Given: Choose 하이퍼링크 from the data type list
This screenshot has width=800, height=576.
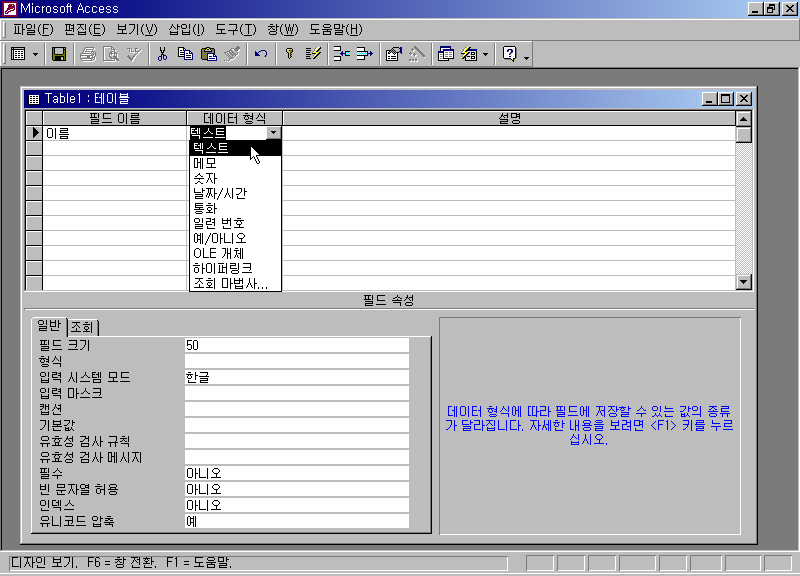Looking at the screenshot, I should [235, 268].
